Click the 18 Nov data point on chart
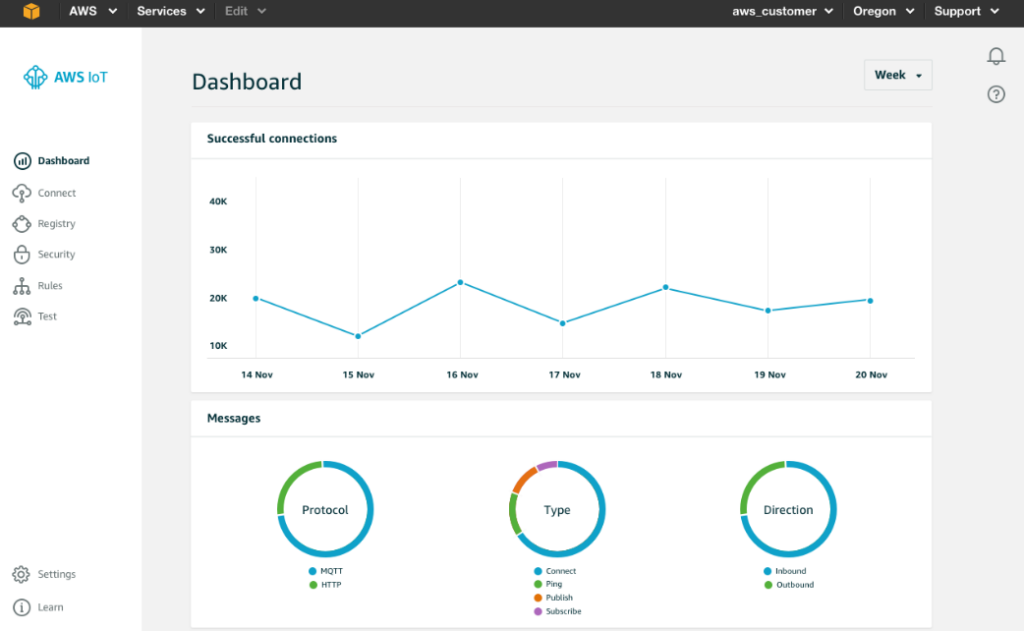1024x631 pixels. click(x=665, y=287)
